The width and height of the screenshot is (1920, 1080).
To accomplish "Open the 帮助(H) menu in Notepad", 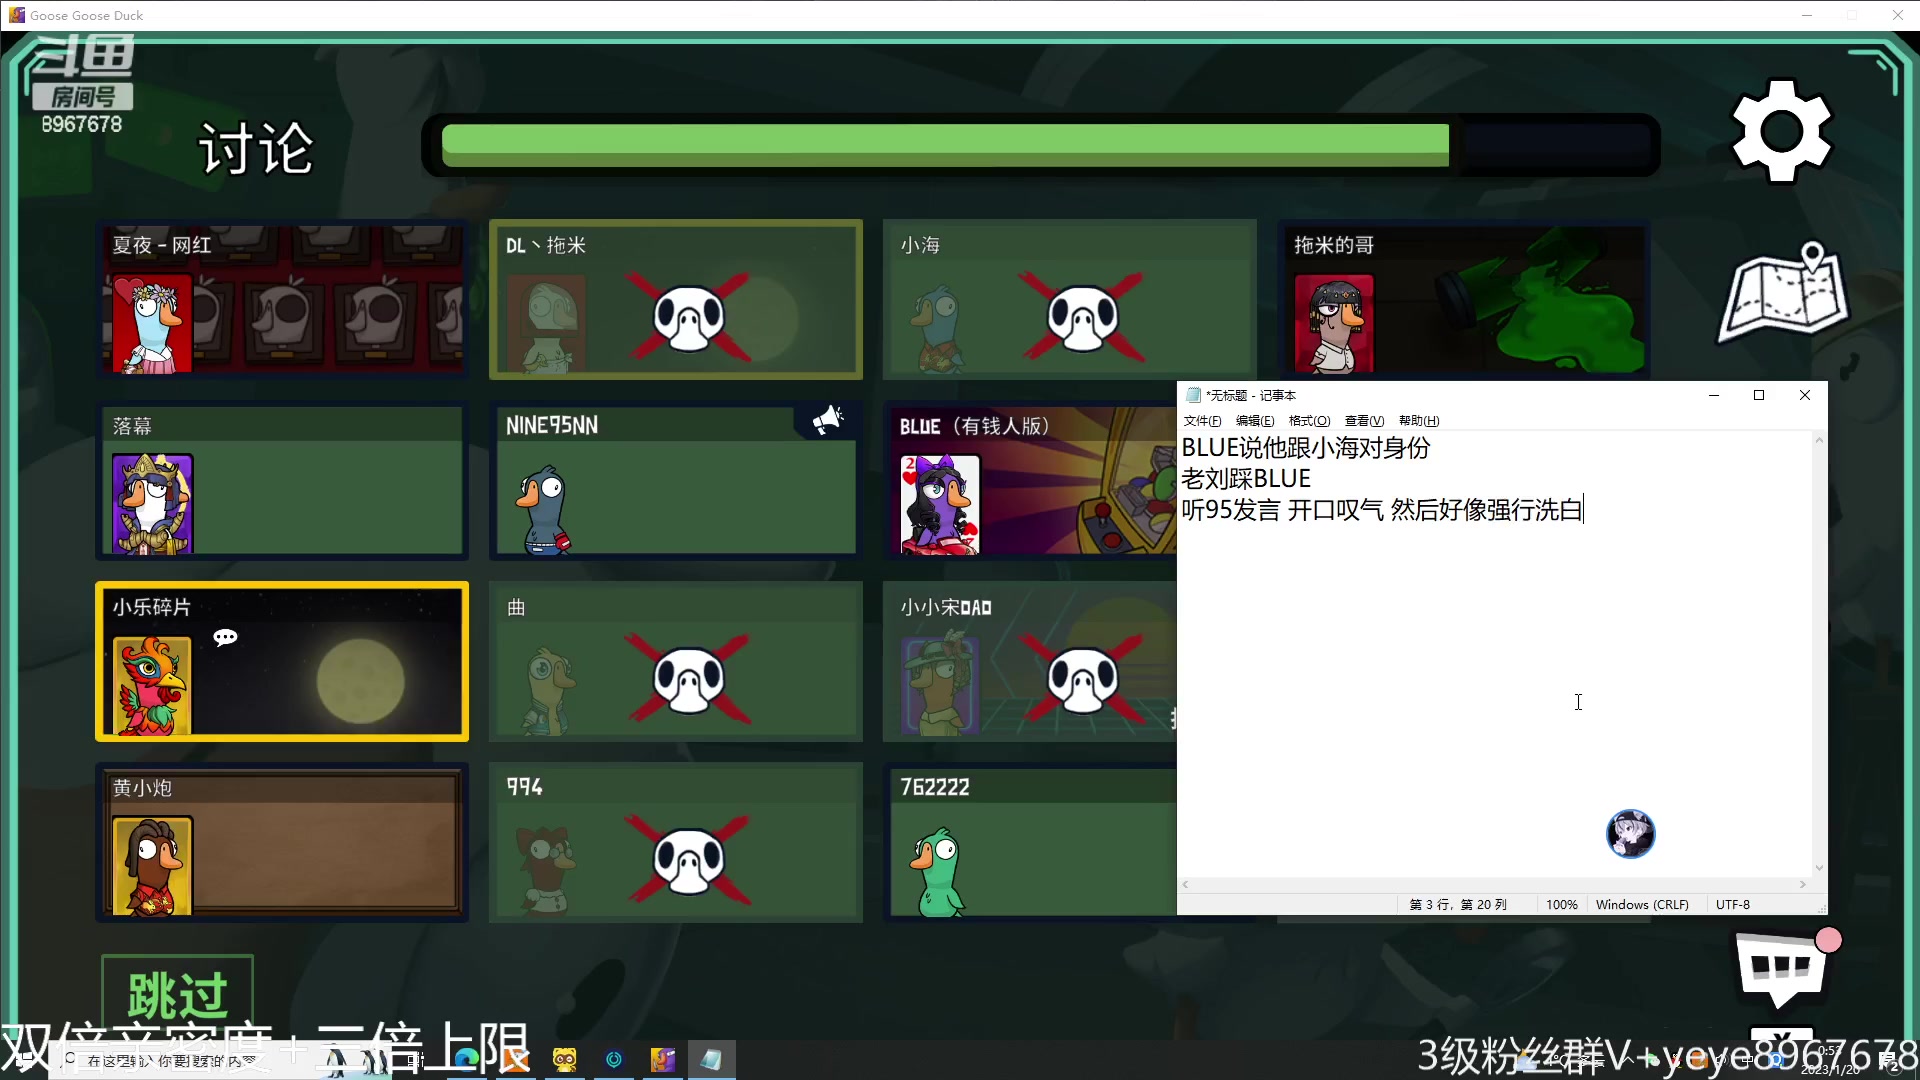I will (1418, 421).
